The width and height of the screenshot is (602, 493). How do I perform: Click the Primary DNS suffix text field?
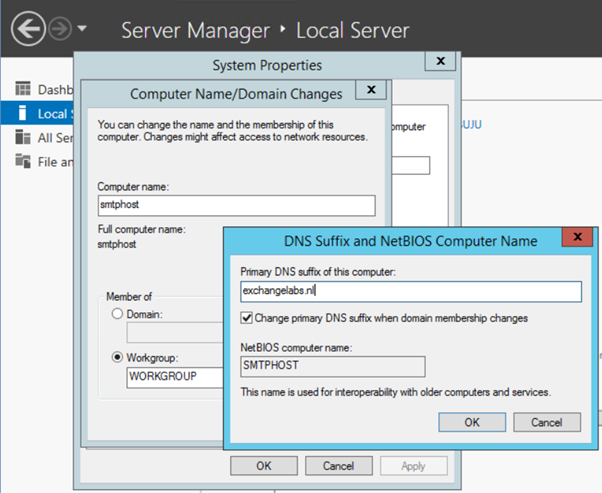point(410,291)
